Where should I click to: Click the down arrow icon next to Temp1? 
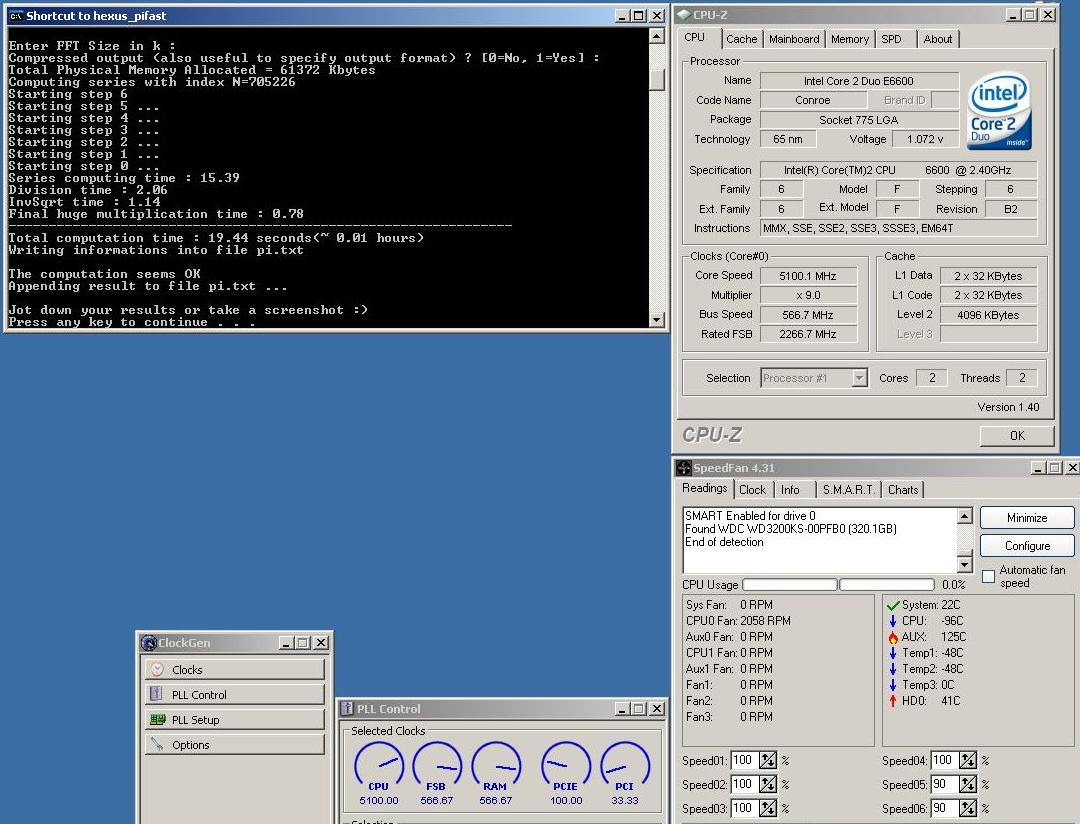[x=893, y=653]
